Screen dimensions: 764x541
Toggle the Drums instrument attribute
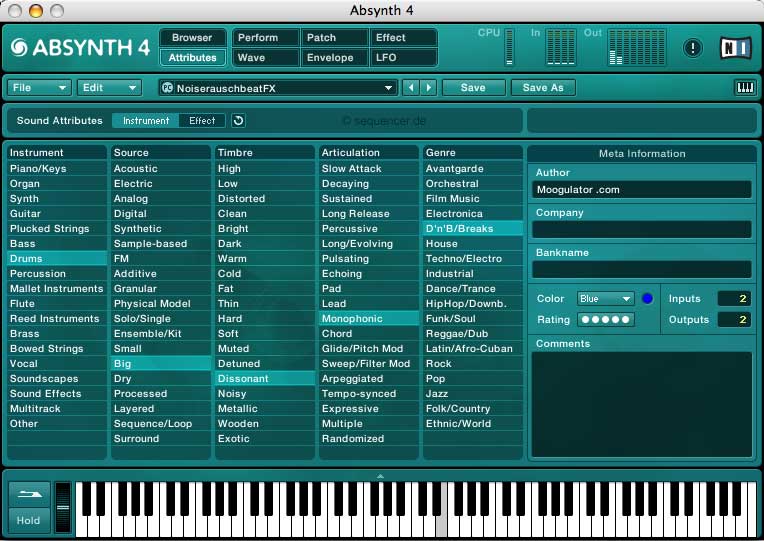click(57, 258)
